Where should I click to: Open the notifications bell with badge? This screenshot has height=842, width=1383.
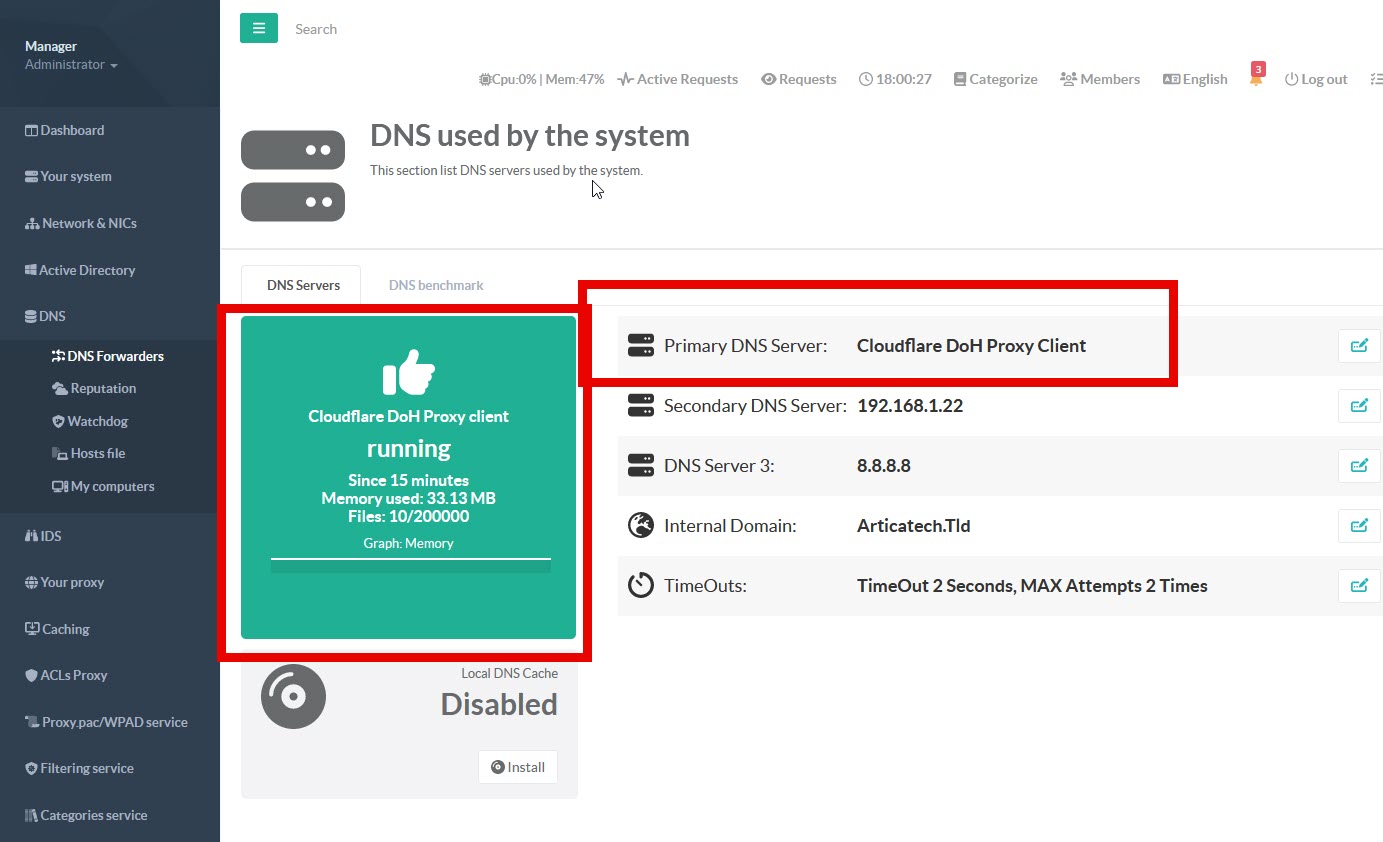click(x=1256, y=78)
